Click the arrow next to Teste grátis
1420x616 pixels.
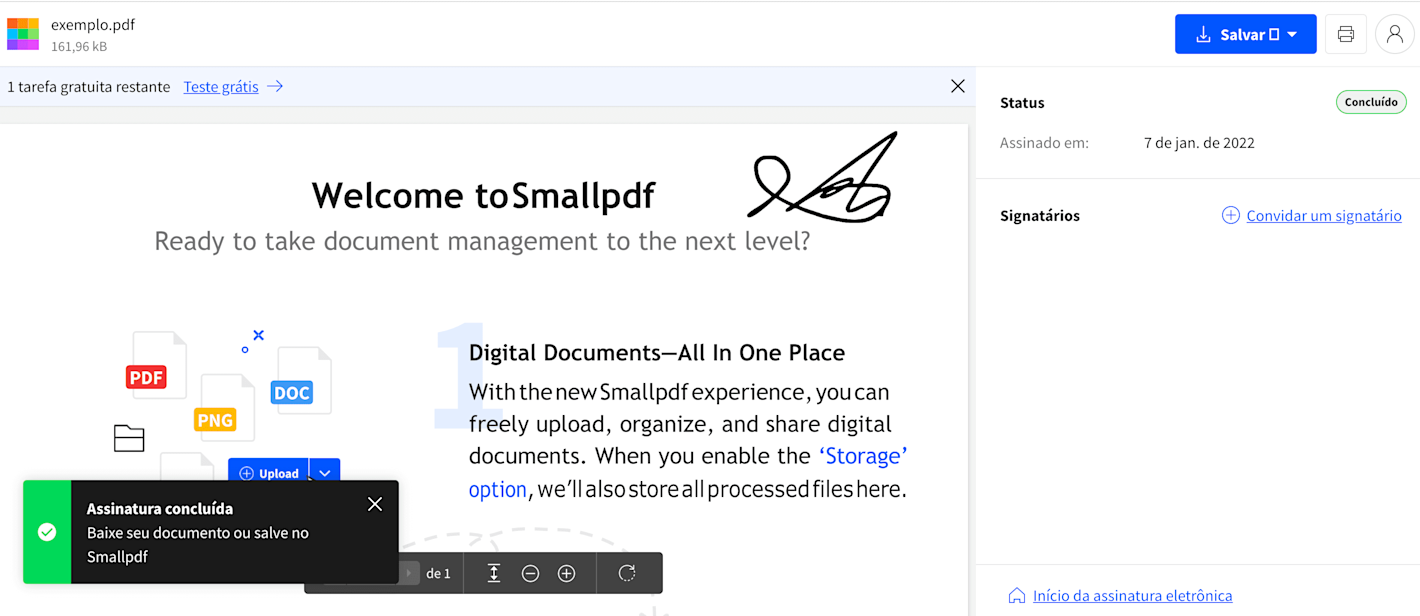tap(275, 87)
